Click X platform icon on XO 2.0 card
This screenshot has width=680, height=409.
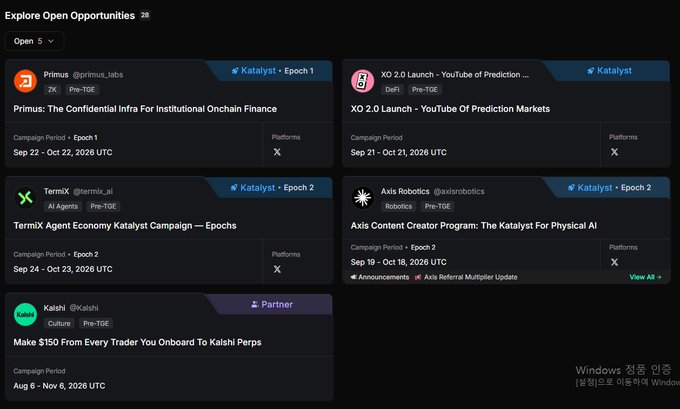[x=615, y=152]
